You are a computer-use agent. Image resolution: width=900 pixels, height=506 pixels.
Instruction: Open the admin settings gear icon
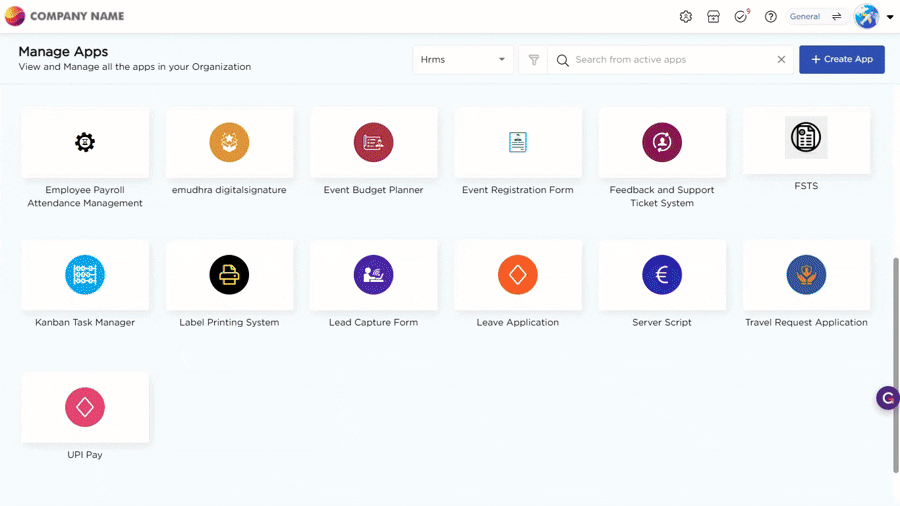coord(686,17)
